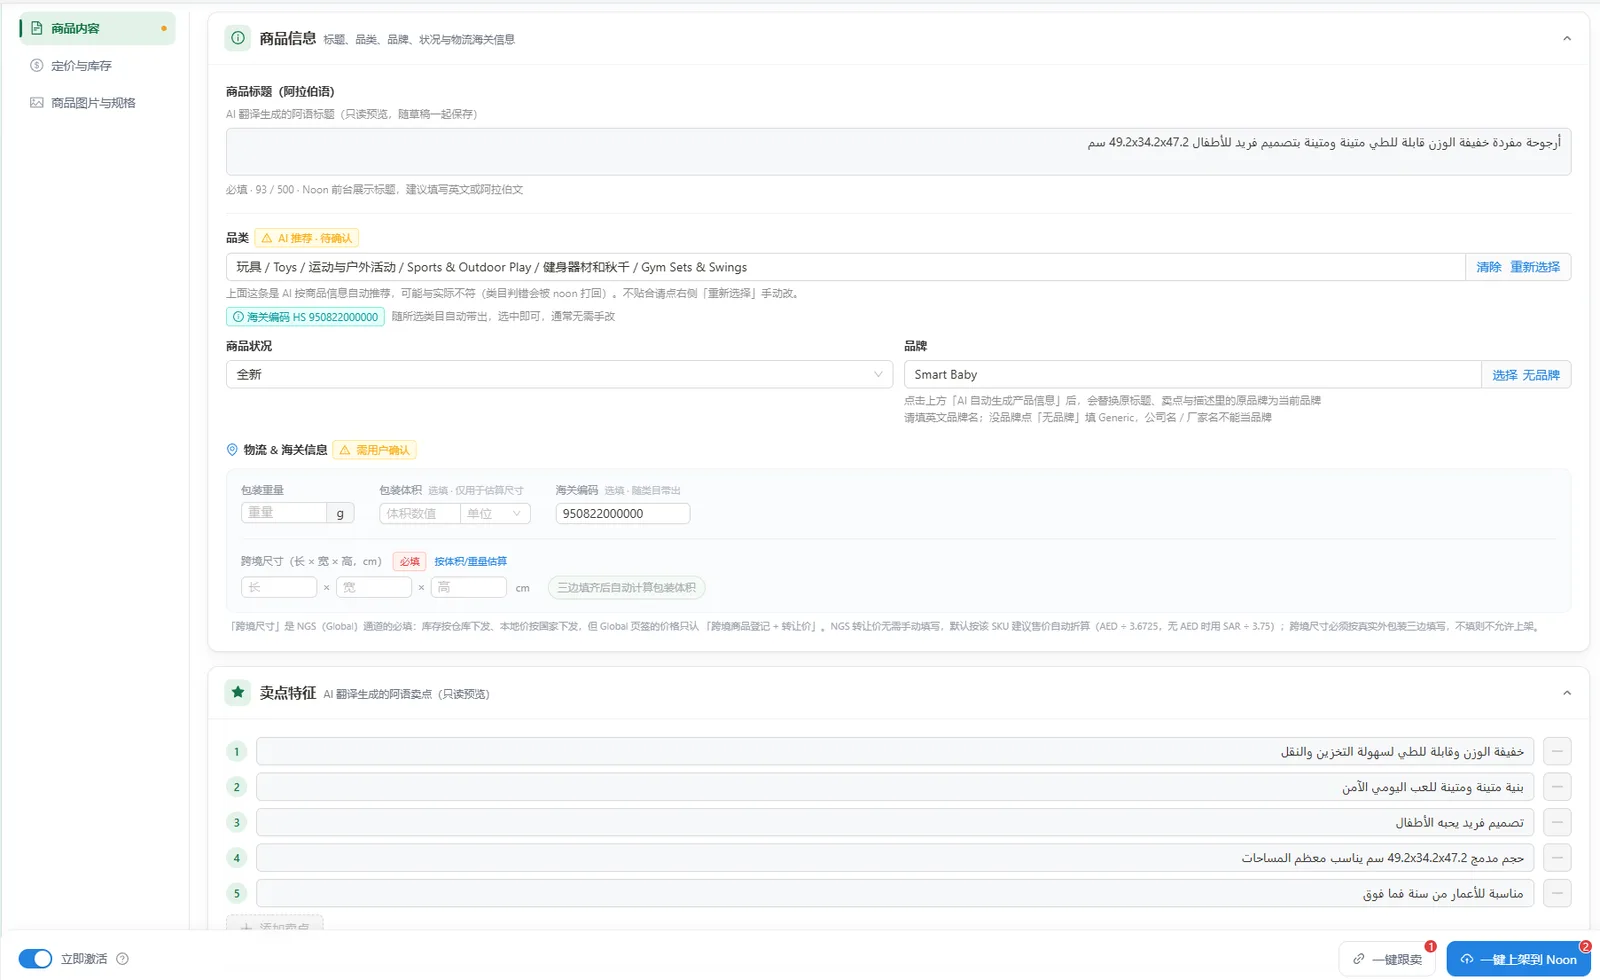The width and height of the screenshot is (1600, 980).
Task: Click the package weight 重量 input
Action: click(x=284, y=513)
